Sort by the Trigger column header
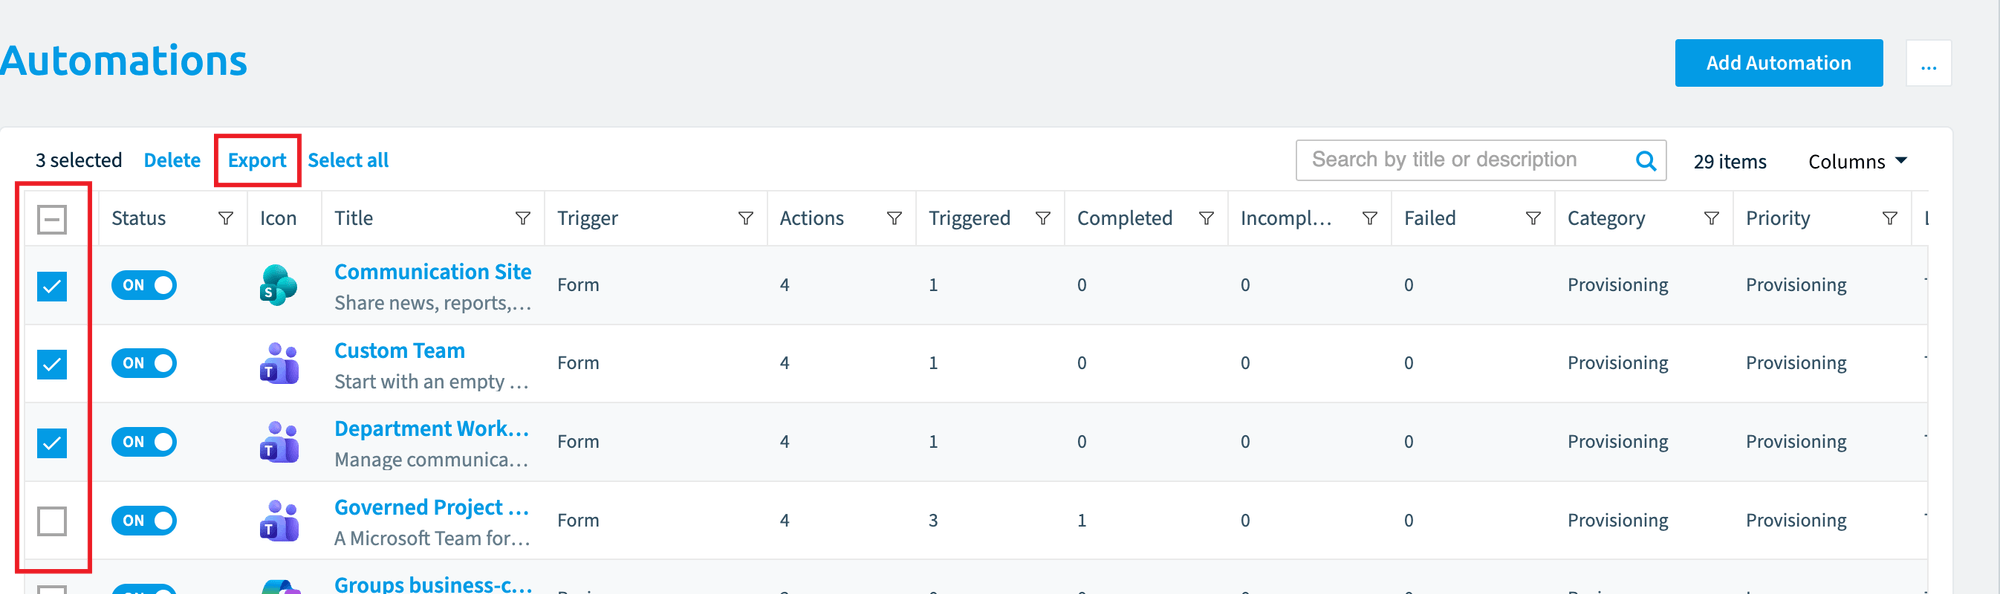This screenshot has width=2000, height=594. pyautogui.click(x=588, y=218)
